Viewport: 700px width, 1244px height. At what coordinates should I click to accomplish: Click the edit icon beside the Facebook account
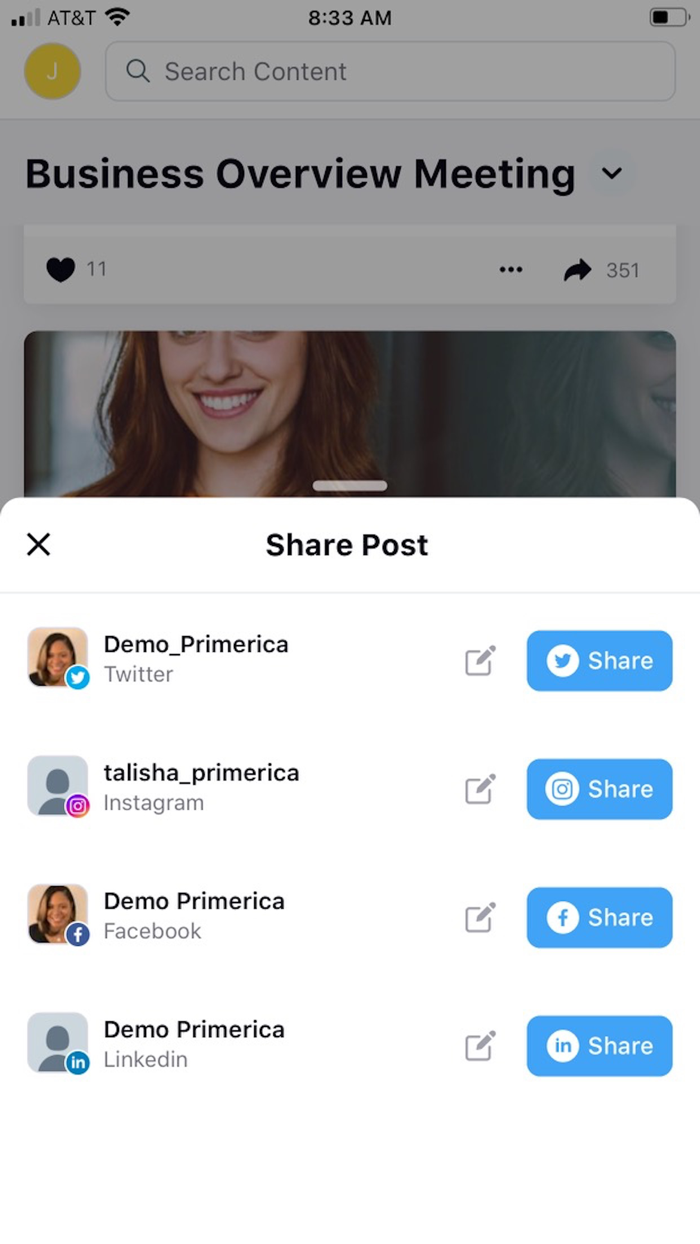[479, 918]
